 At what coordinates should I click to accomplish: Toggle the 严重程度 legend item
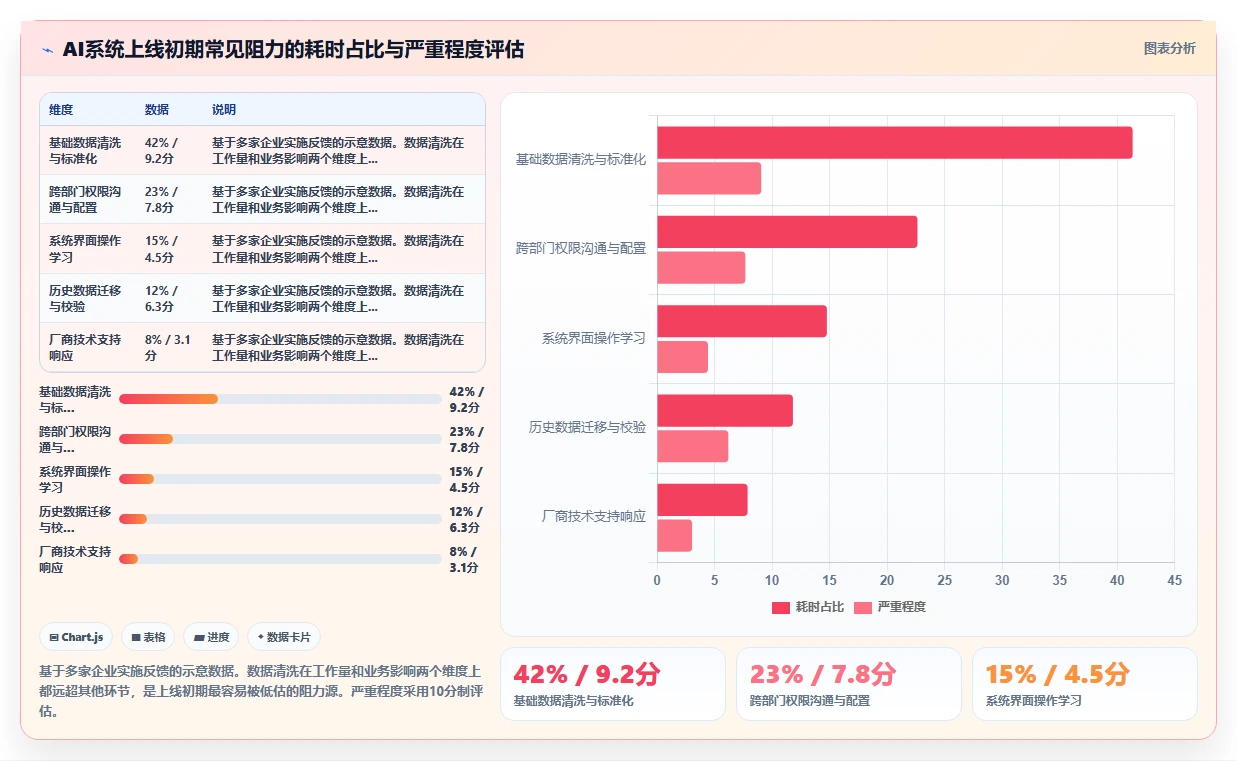(890, 607)
